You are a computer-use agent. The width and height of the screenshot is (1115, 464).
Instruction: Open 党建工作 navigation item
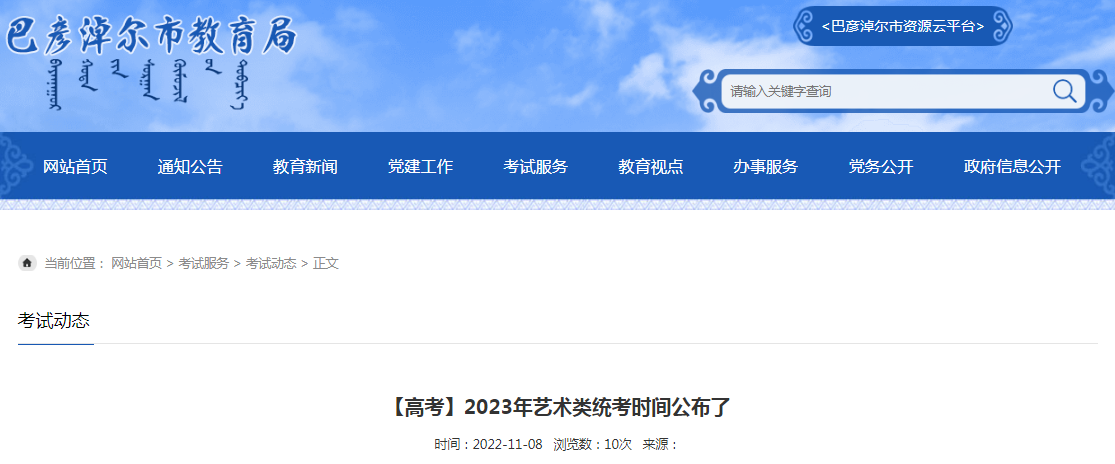[420, 167]
